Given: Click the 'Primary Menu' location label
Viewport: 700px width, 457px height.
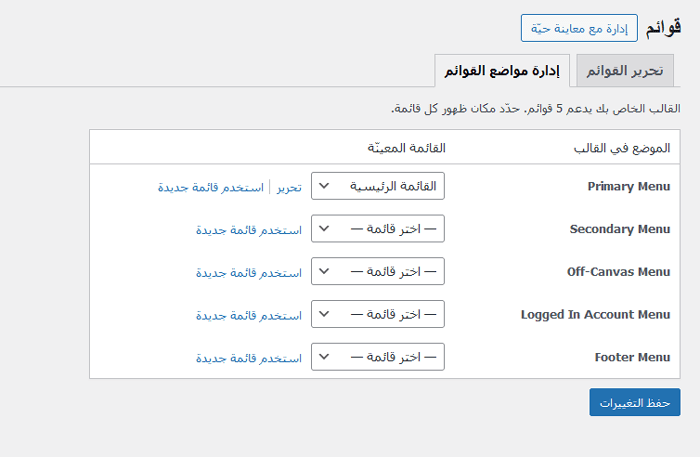Looking at the screenshot, I should point(629,186).
